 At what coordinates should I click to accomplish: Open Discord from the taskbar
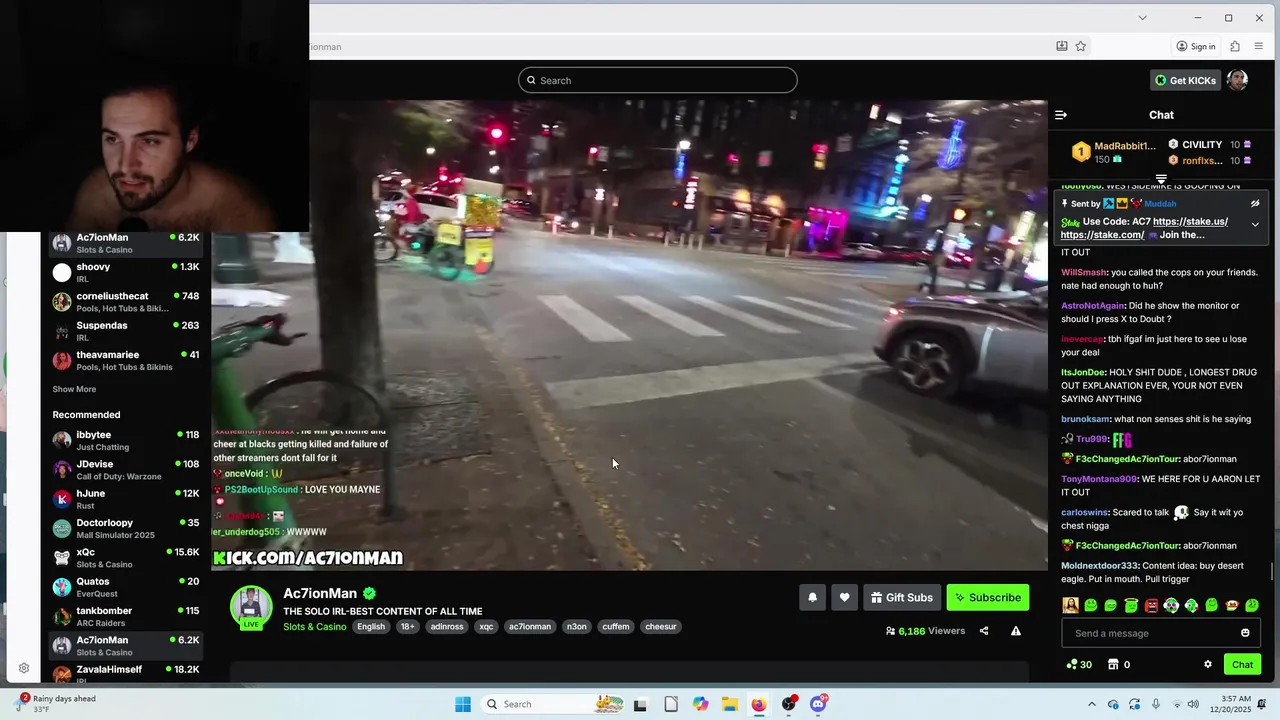tap(818, 704)
